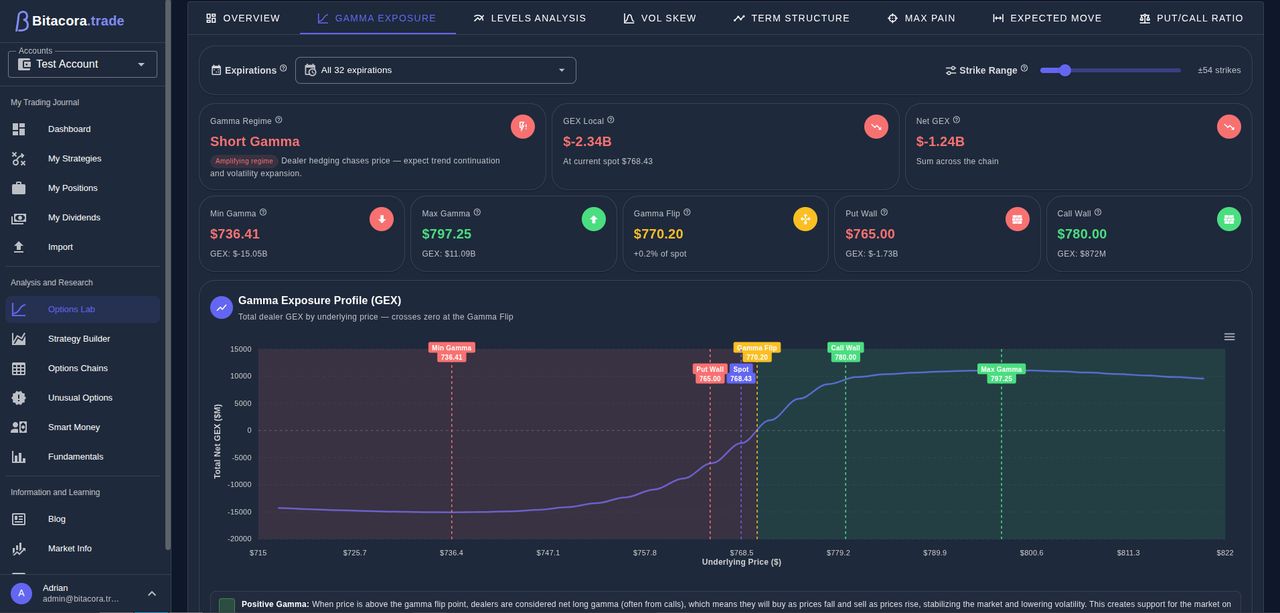The image size is (1280, 613).
Task: Open the Term Structure tab
Action: coord(791,18)
